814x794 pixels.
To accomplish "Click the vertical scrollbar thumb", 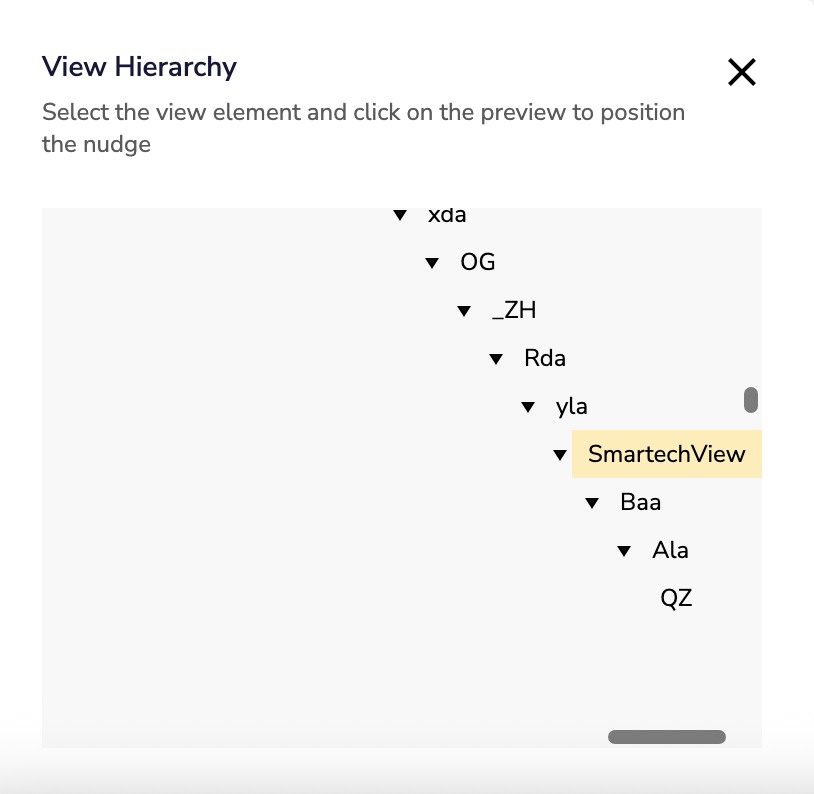I will click(751, 400).
